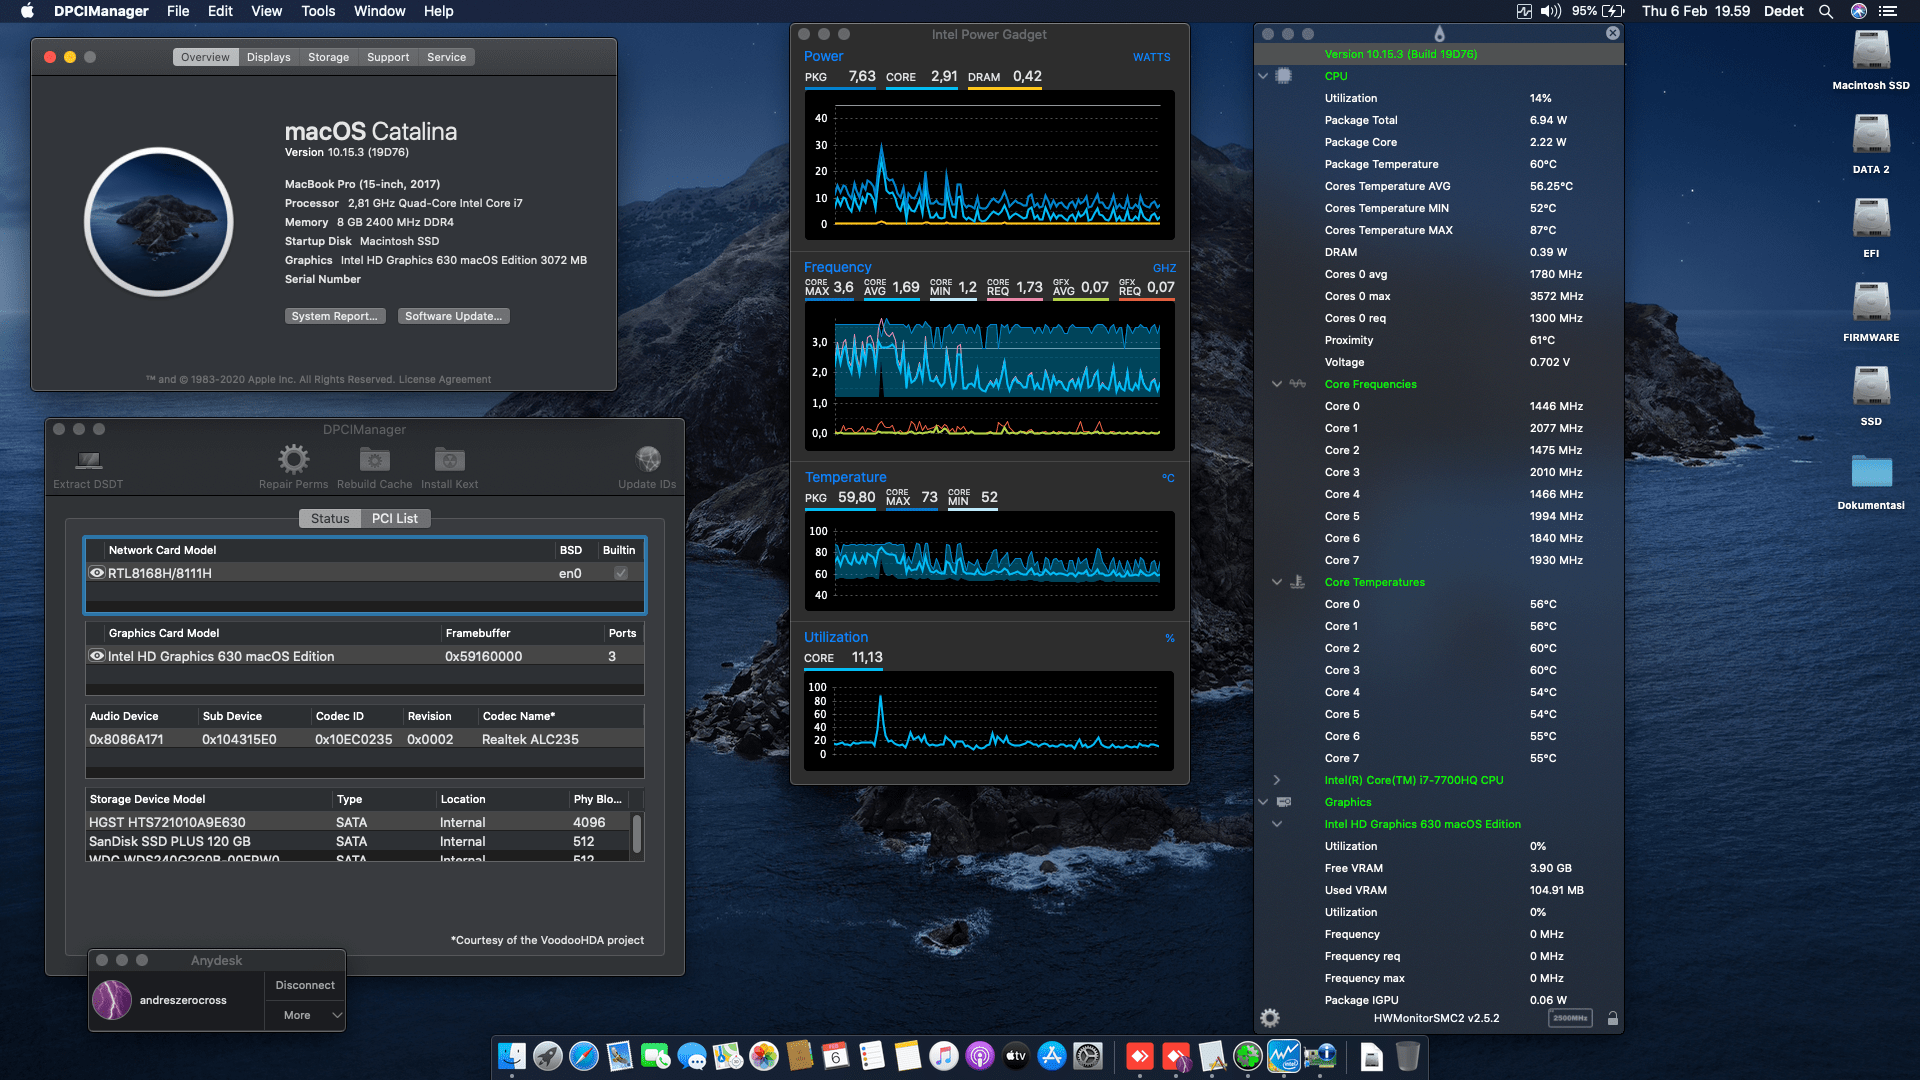The height and width of the screenshot is (1080, 1920).
Task: Collapse the Core Frequencies section
Action: pyautogui.click(x=1277, y=384)
